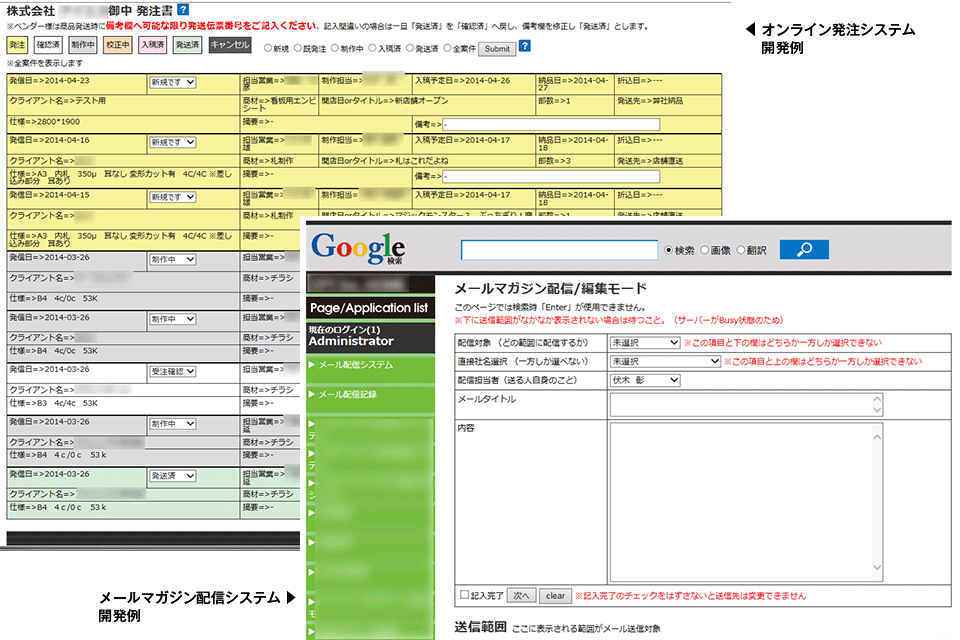Expand the 配信担当者 dropdown
Screen dimensions: 960x640
[x=644, y=380]
